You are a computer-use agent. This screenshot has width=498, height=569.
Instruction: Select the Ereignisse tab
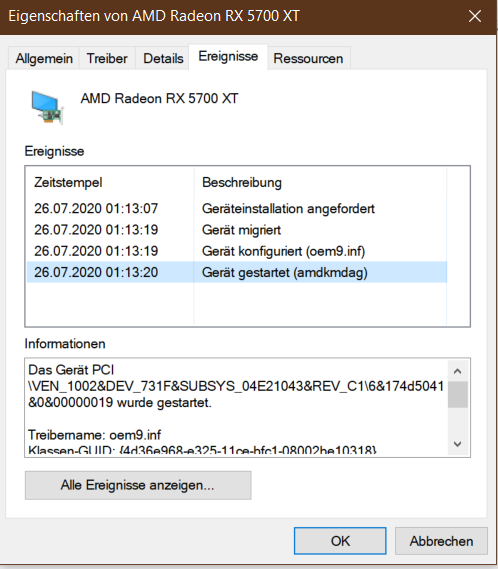pyautogui.click(x=228, y=57)
